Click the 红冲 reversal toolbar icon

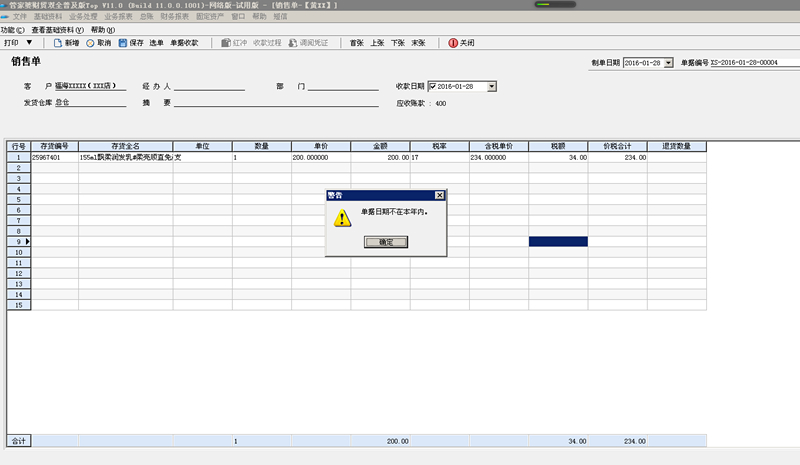click(227, 44)
